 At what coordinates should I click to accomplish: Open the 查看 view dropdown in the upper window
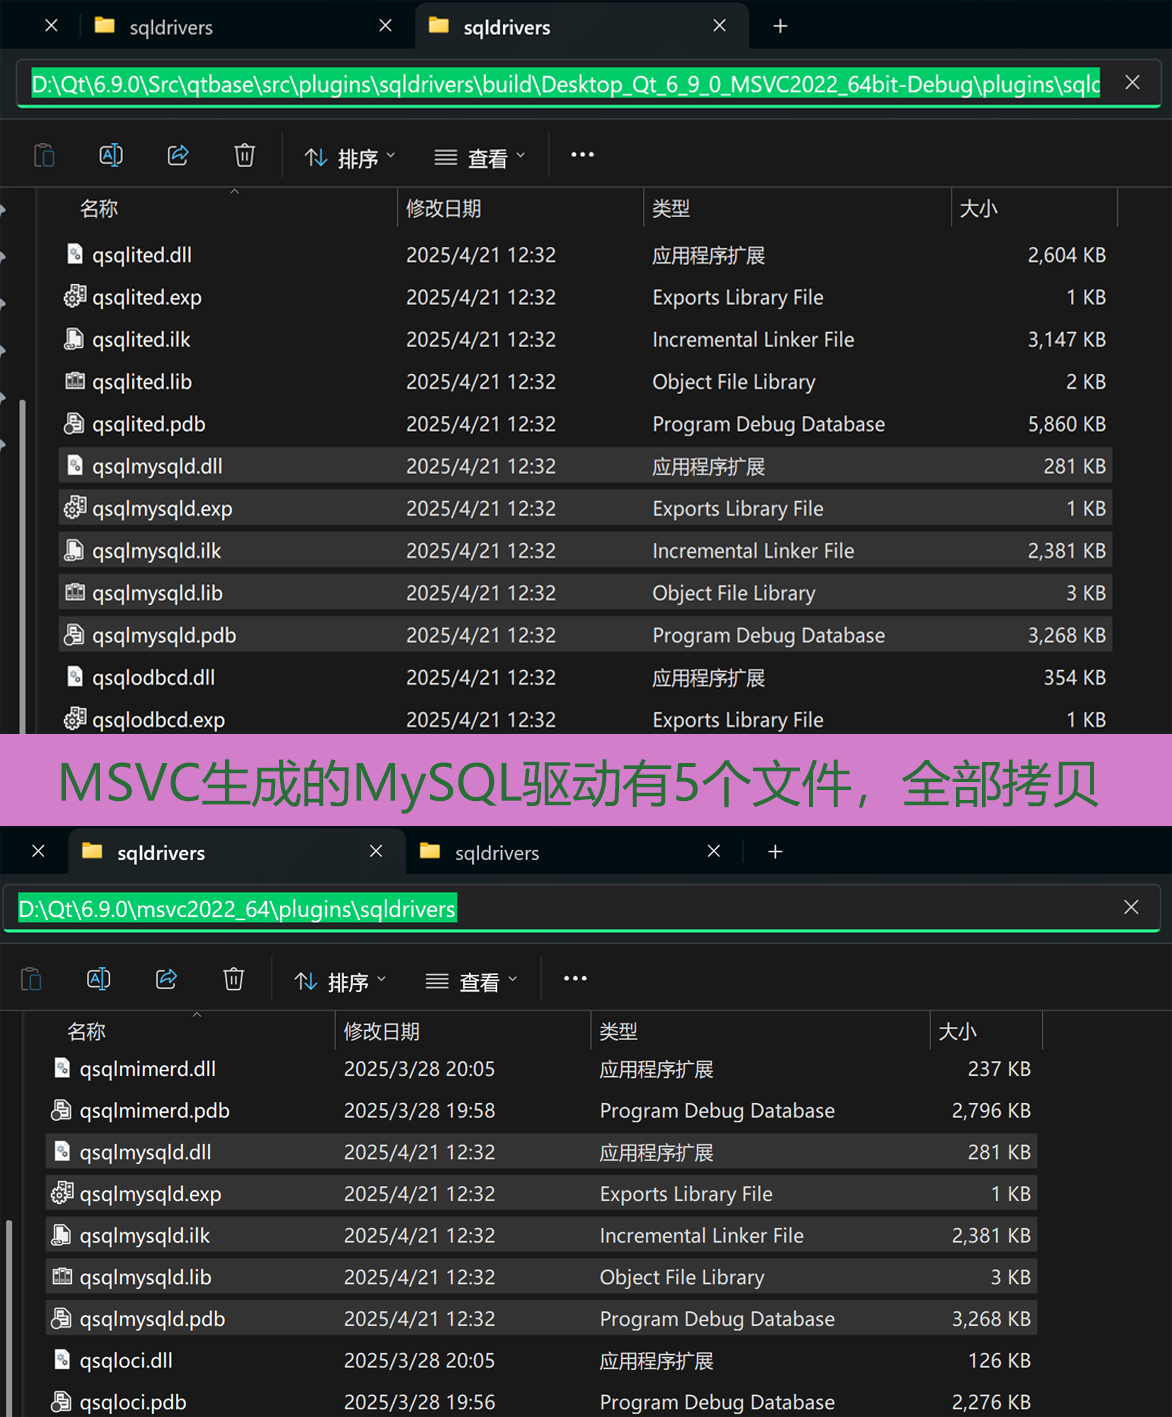tap(479, 157)
